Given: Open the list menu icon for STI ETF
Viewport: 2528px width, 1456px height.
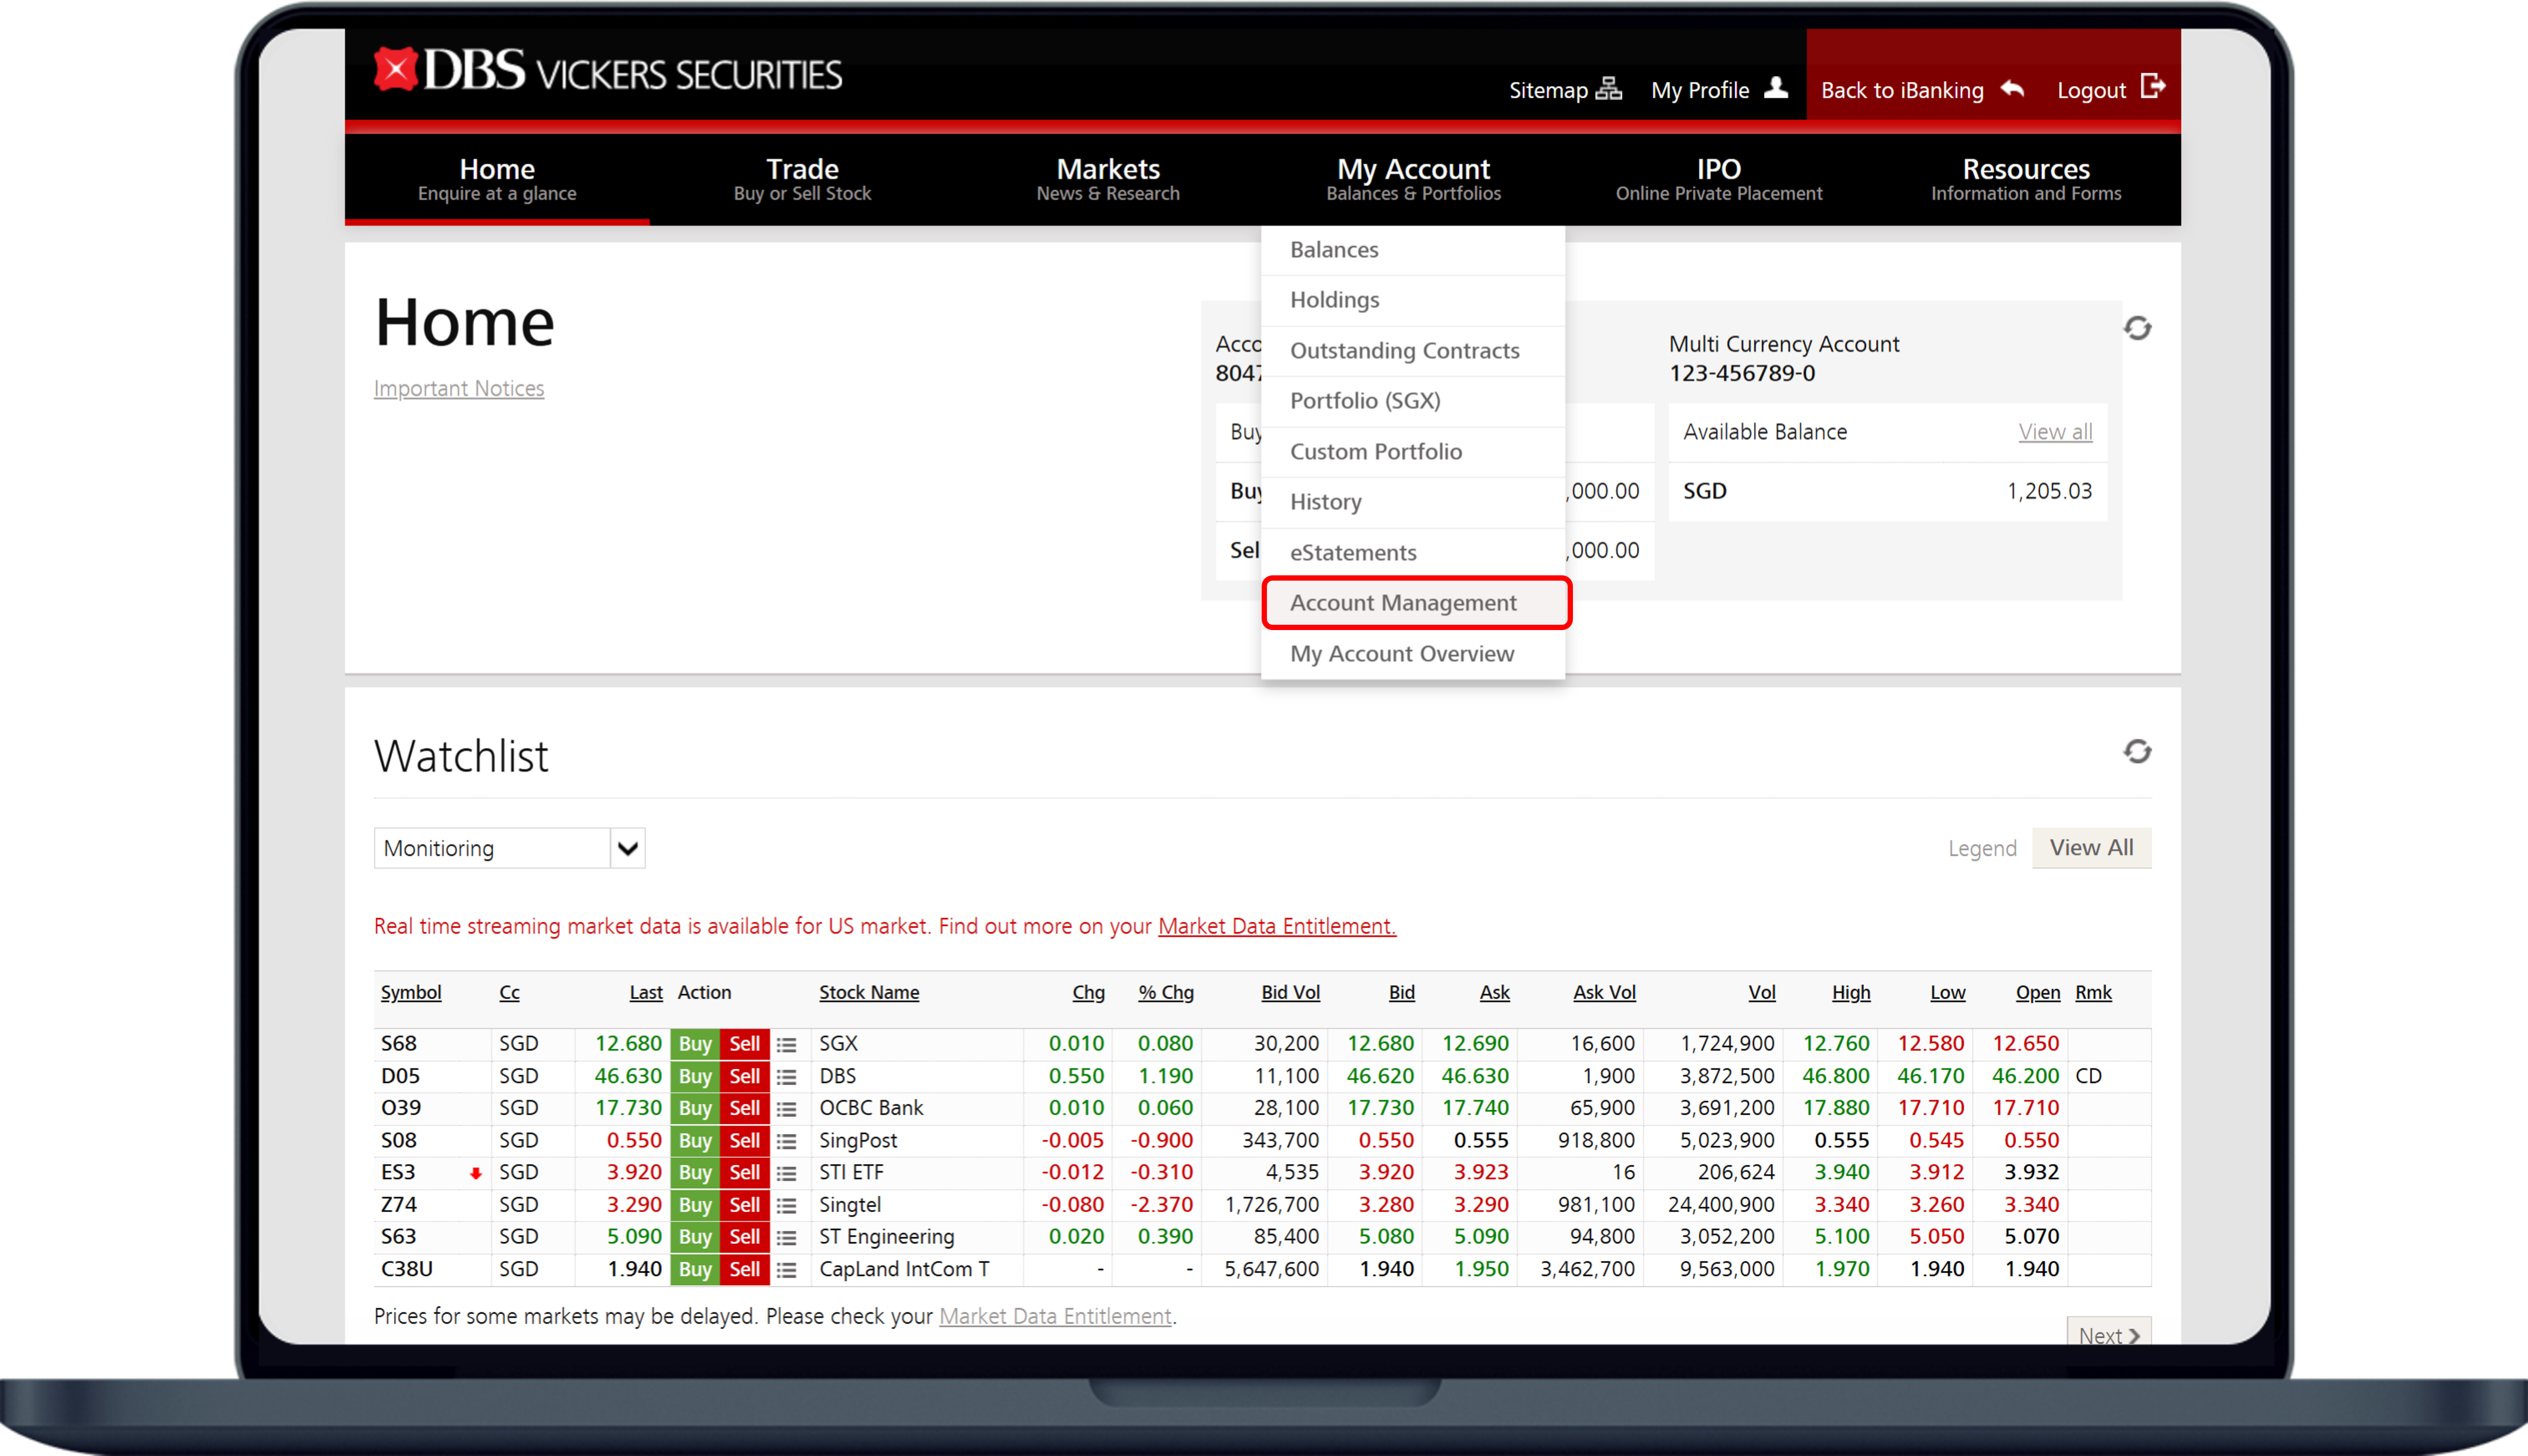Looking at the screenshot, I should click(787, 1173).
